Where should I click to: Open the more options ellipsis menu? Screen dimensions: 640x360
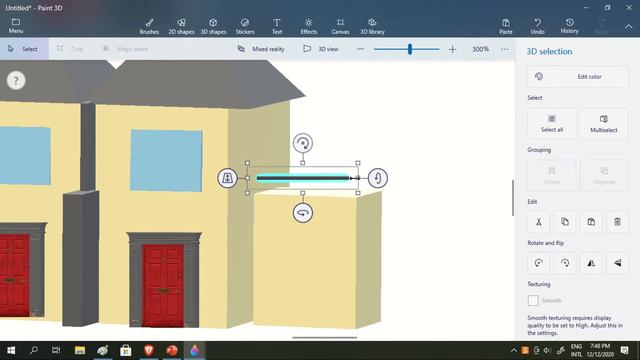coord(505,49)
